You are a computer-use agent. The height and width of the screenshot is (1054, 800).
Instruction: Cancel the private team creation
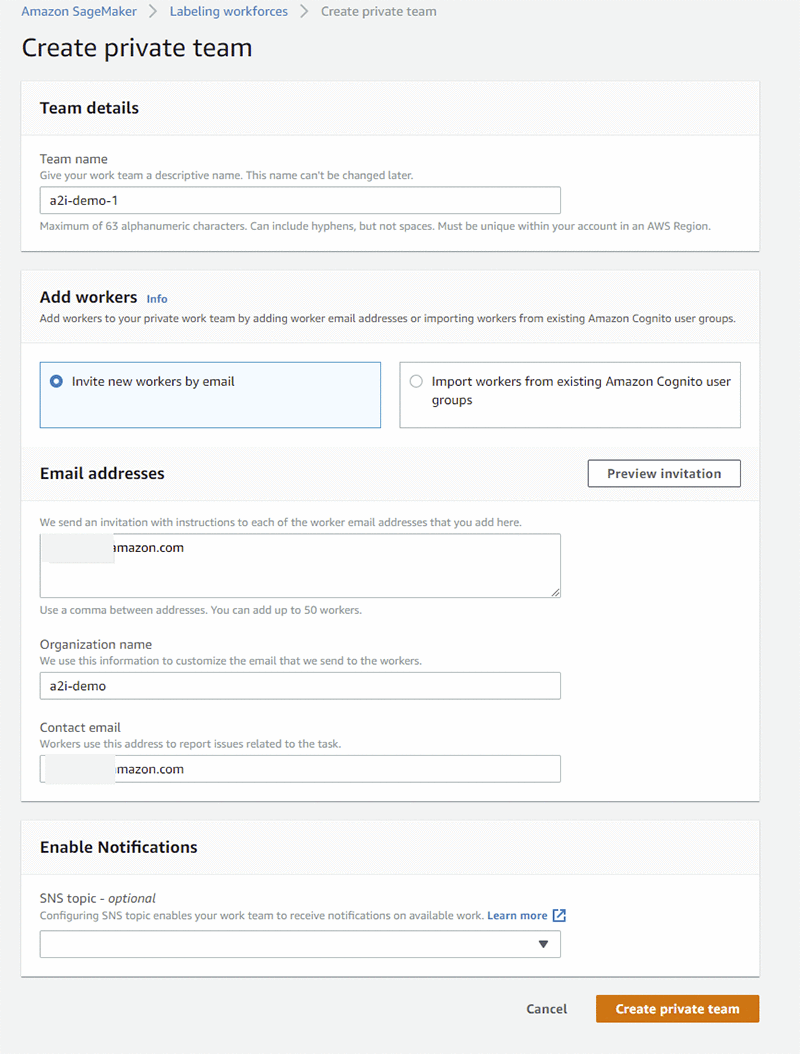point(546,1009)
